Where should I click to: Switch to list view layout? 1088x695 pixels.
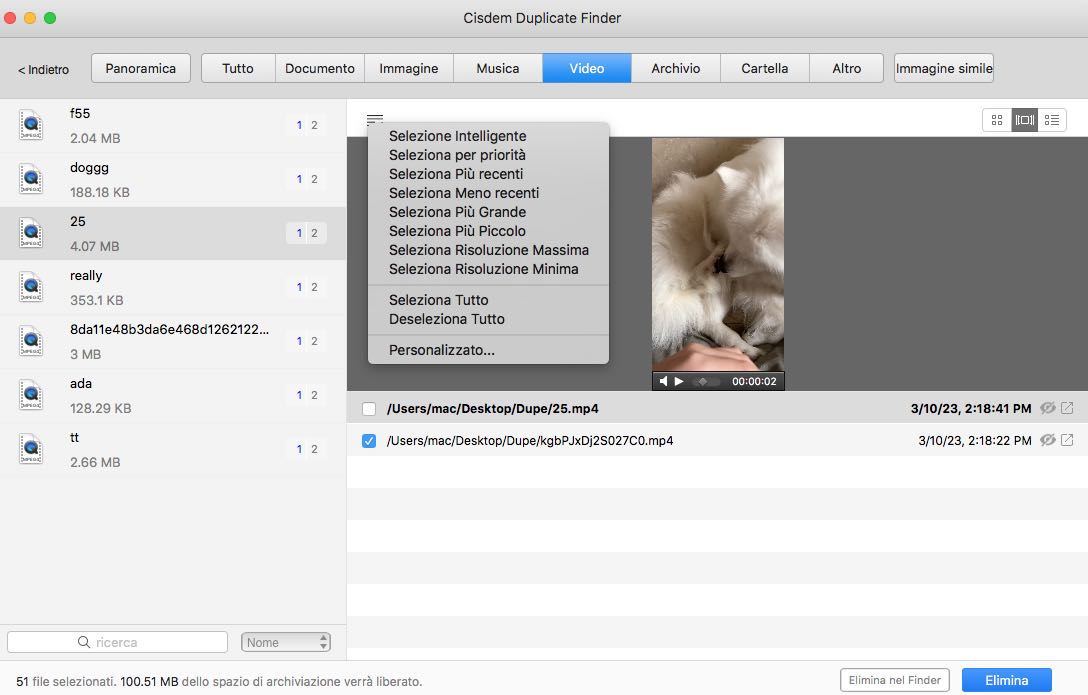tap(1052, 120)
